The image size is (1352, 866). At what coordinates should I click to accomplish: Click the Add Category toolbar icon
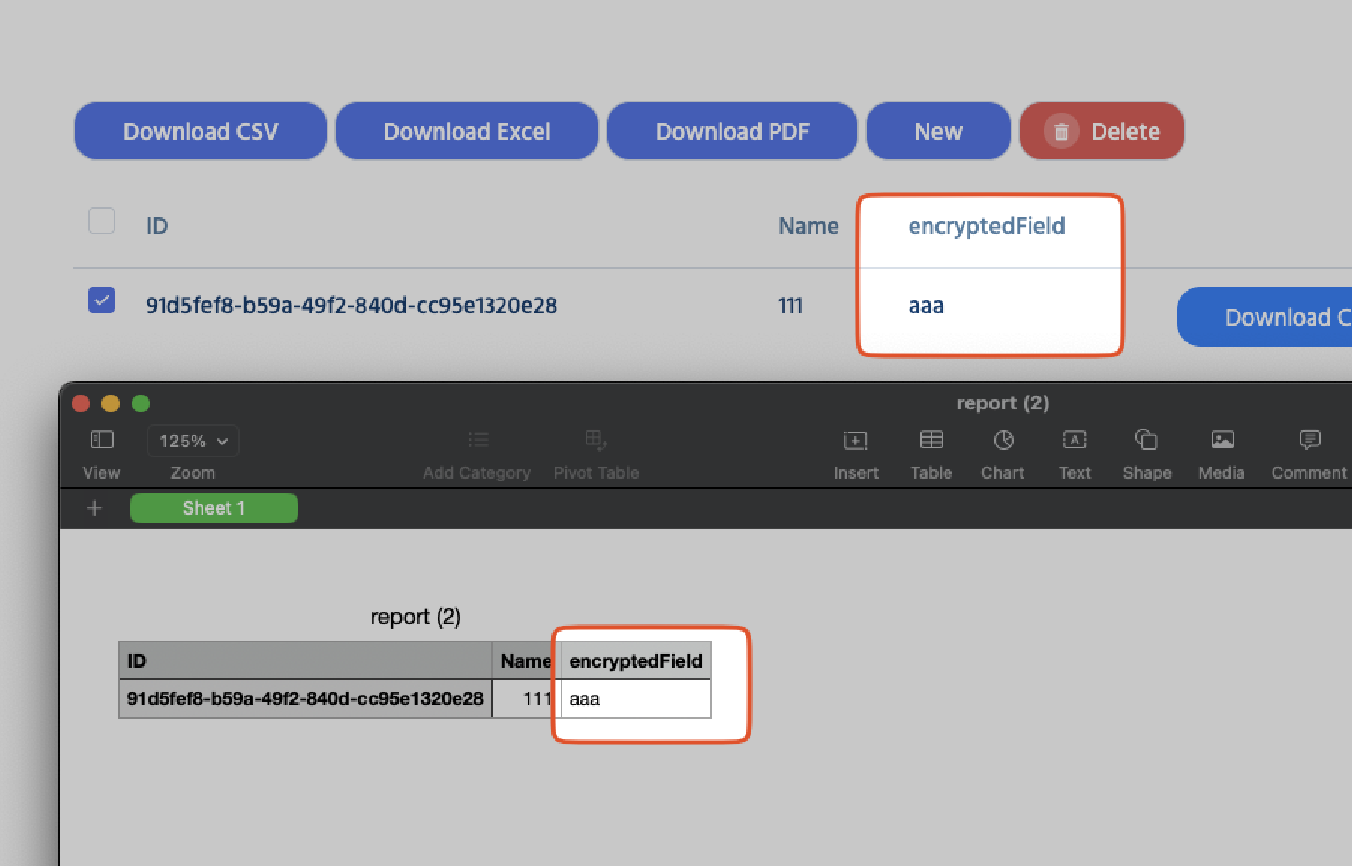pyautogui.click(x=478, y=440)
